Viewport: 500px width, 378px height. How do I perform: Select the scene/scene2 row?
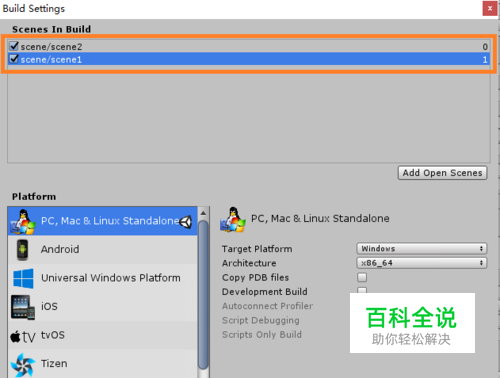click(x=249, y=46)
